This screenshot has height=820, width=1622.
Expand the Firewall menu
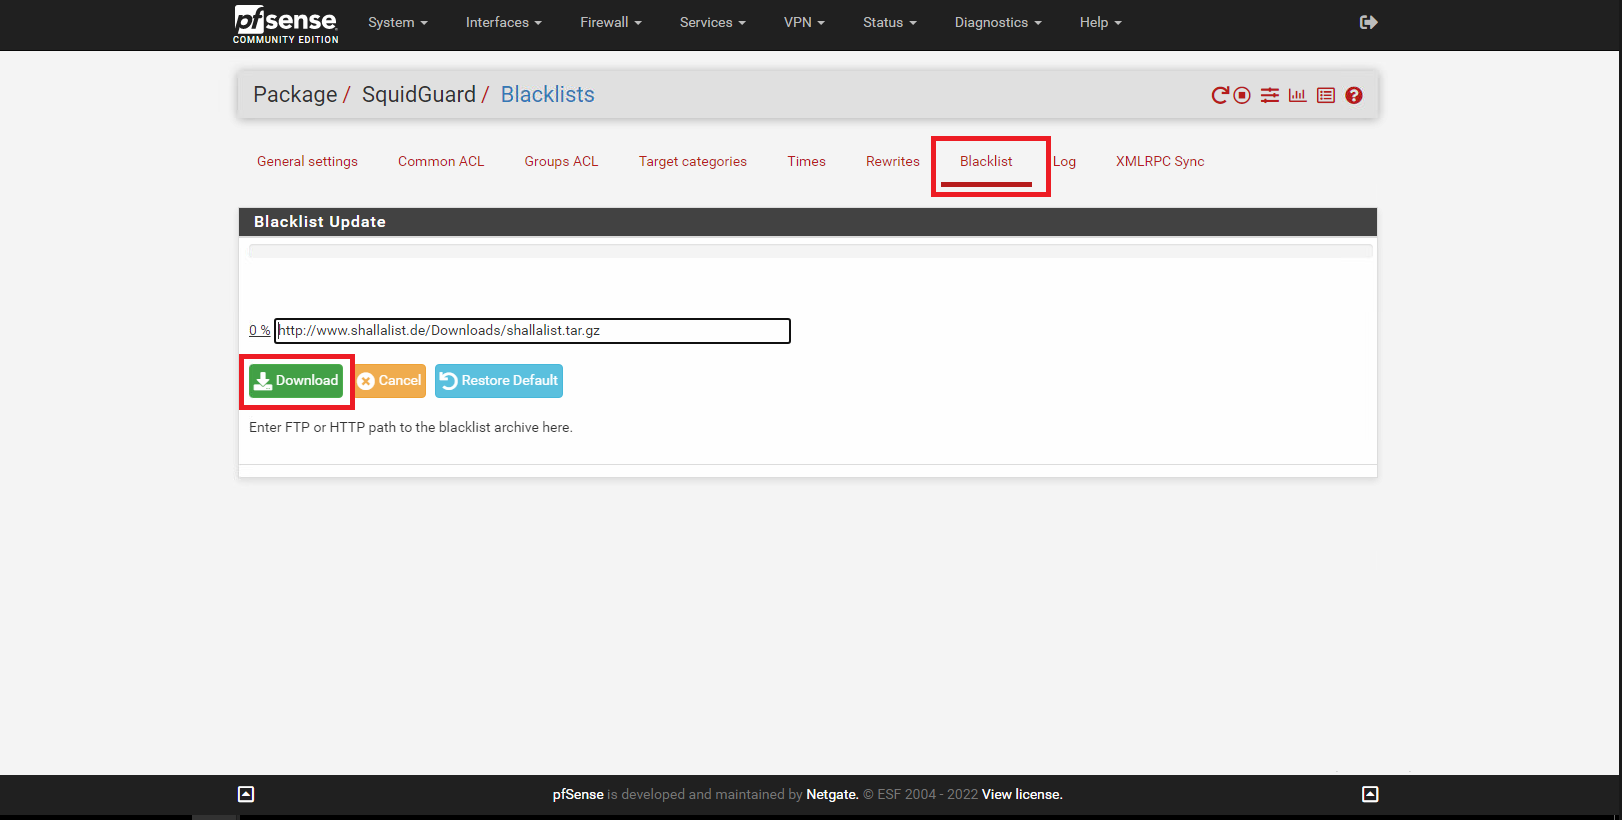pos(611,22)
